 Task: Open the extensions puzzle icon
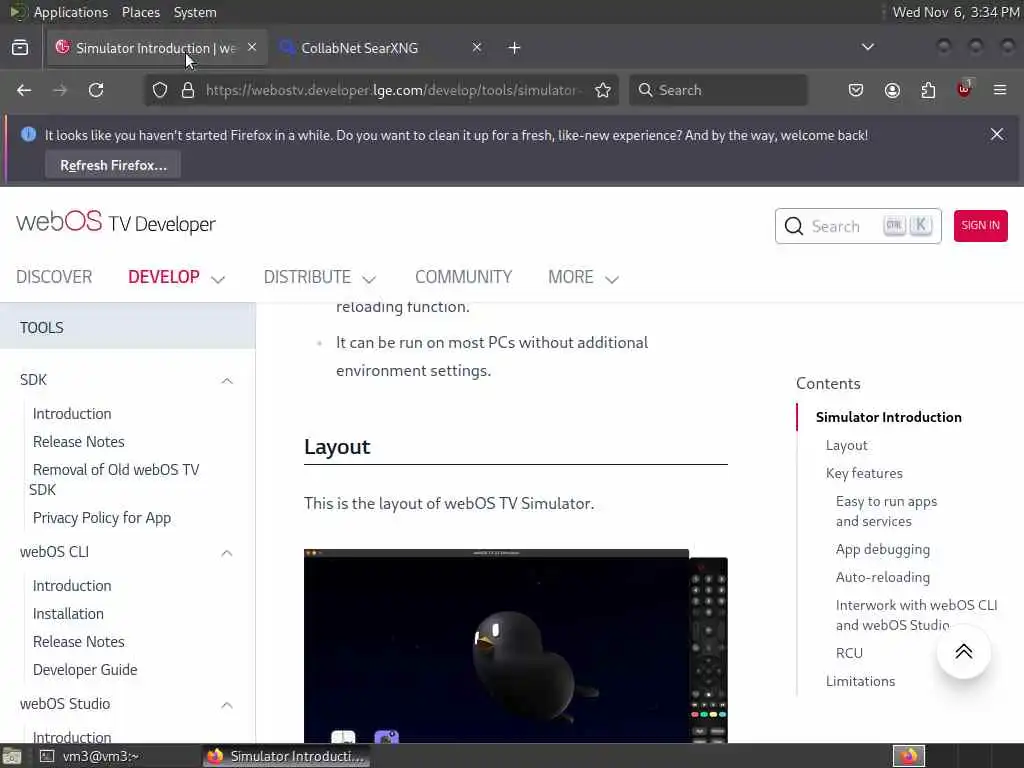[928, 90]
